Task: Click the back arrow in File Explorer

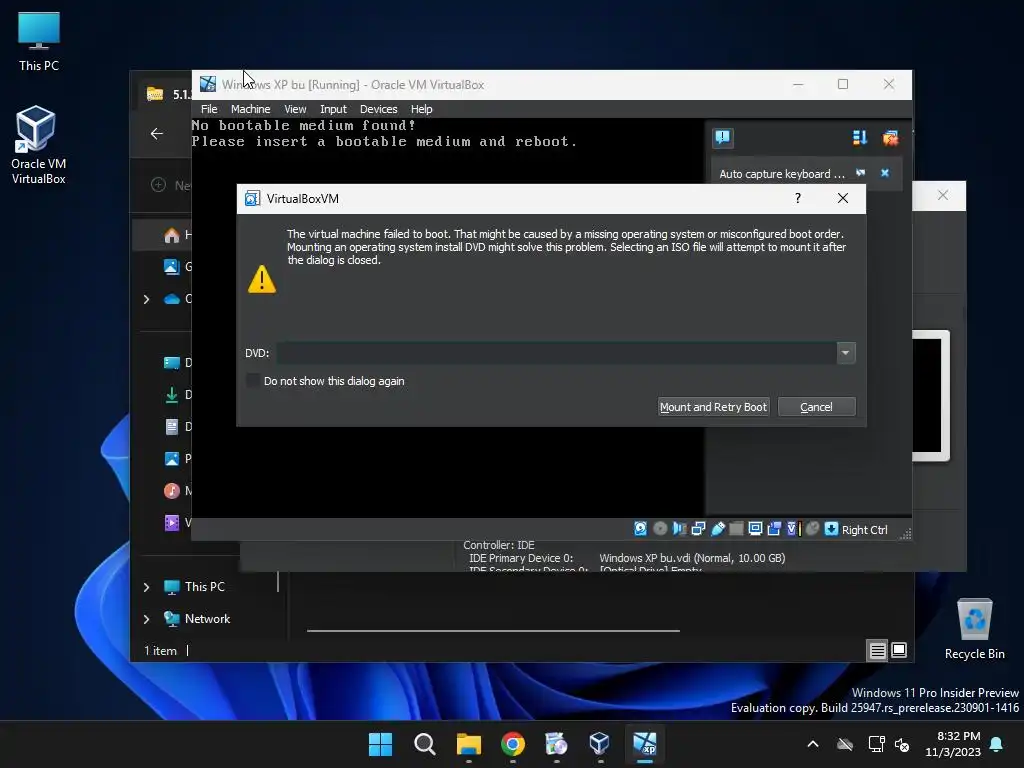Action: (x=157, y=134)
